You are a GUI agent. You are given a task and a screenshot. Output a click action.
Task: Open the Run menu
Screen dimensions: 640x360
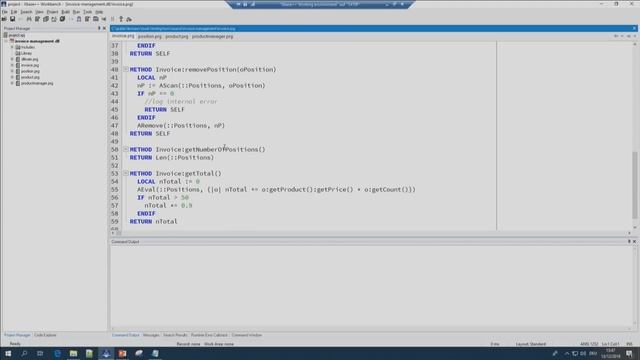(x=76, y=12)
